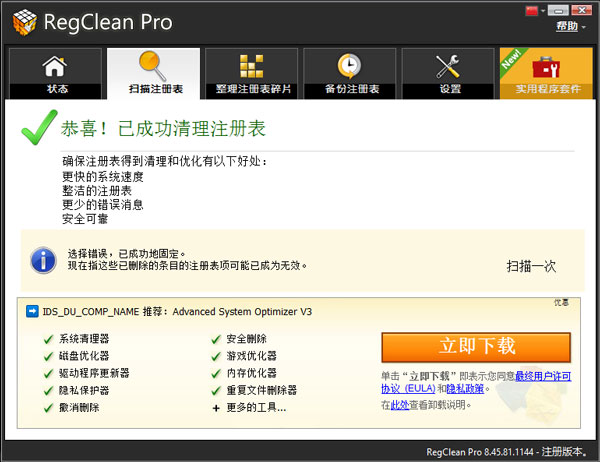This screenshot has height=462, width=600.
Task: Open the language flag dropdown
Action: coord(543,11)
